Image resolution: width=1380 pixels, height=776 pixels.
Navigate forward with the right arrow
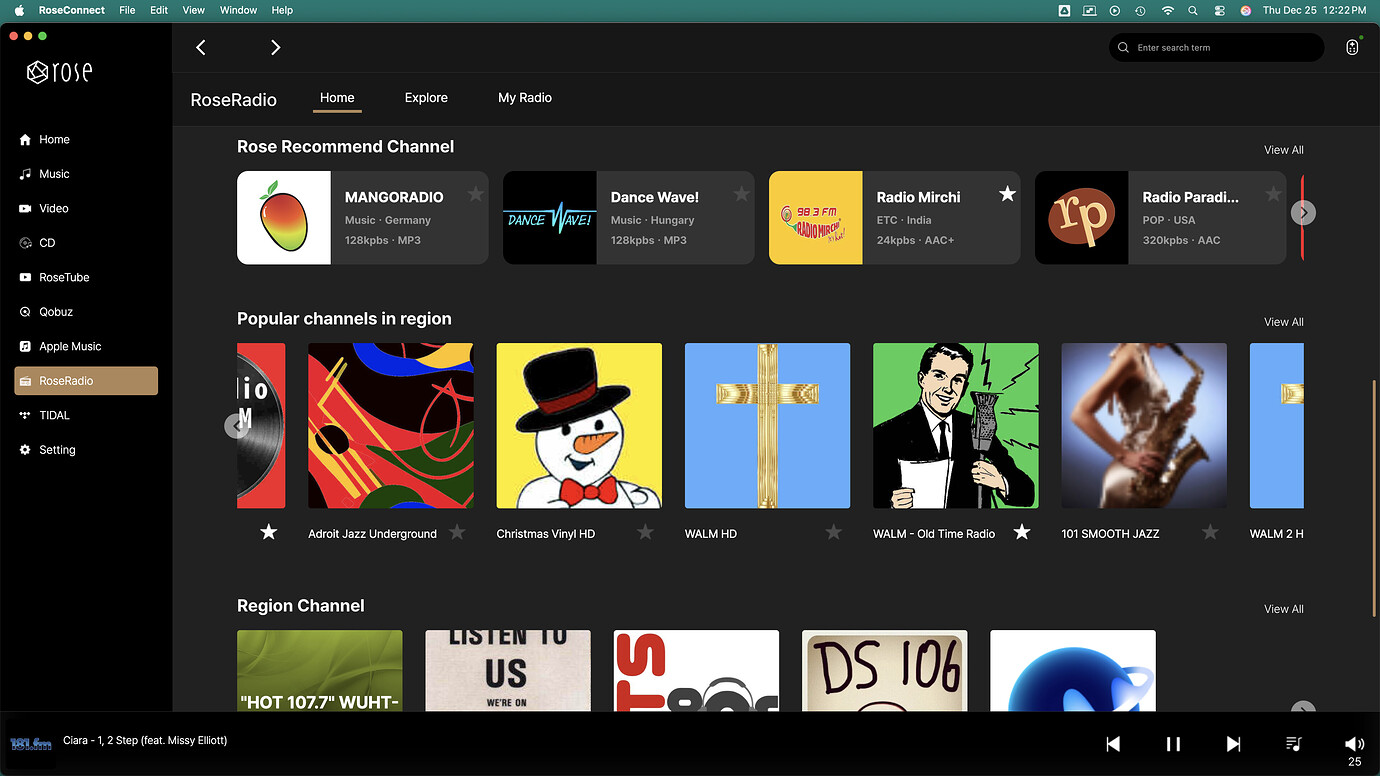(x=276, y=47)
